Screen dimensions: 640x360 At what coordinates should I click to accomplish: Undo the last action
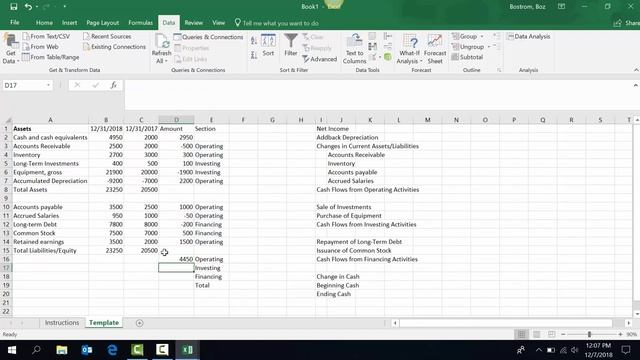28,7
